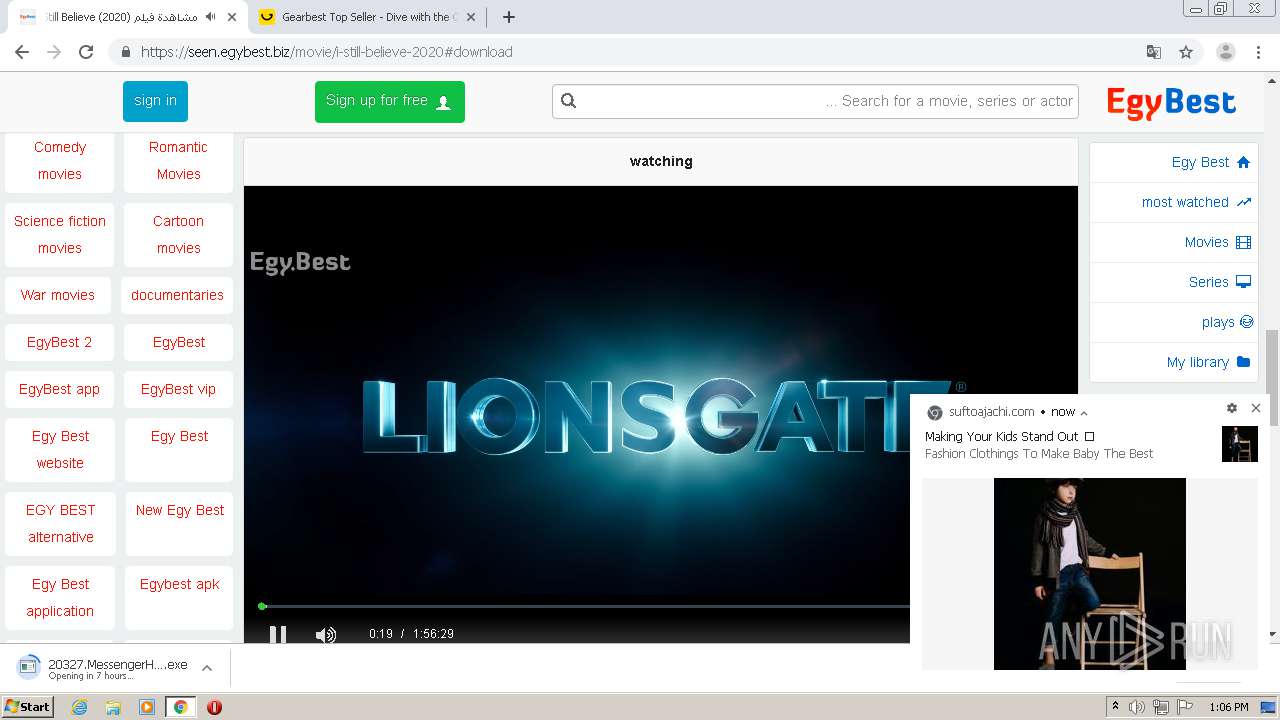Go to Series in sidebar
1280x720 pixels.
[x=1208, y=282]
